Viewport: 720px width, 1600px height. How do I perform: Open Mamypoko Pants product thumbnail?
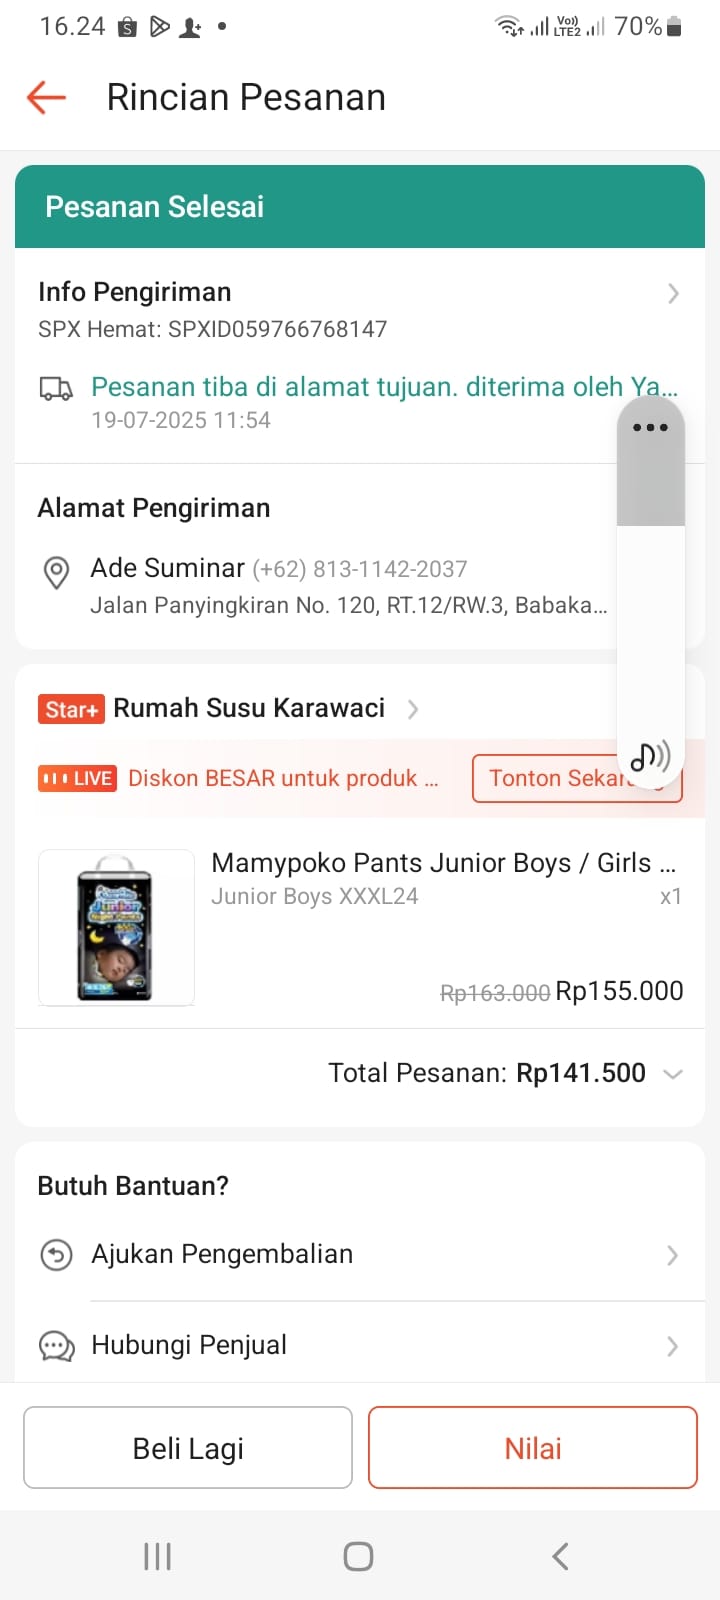pos(116,927)
